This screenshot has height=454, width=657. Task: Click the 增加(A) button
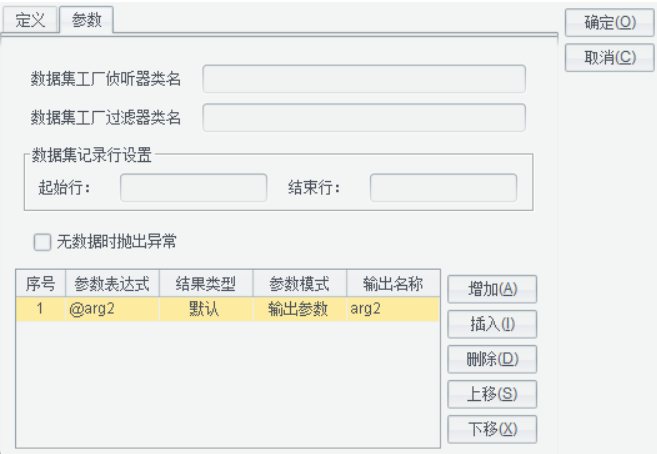[x=492, y=289]
